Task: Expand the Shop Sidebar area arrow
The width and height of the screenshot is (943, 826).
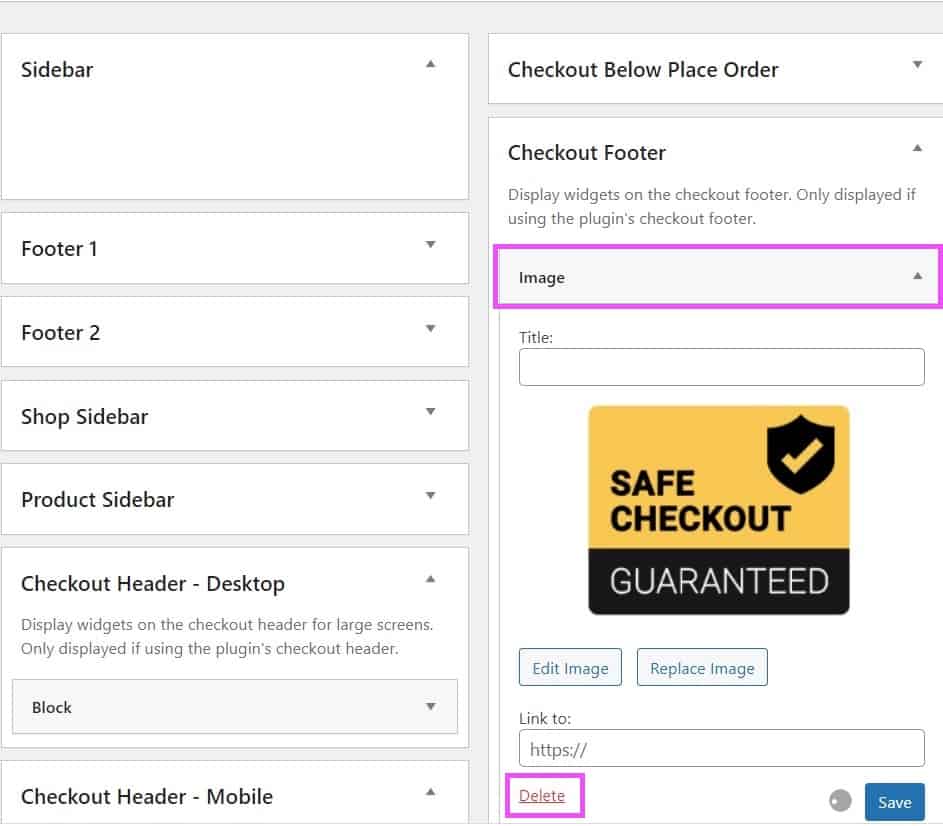Action: coord(430,411)
